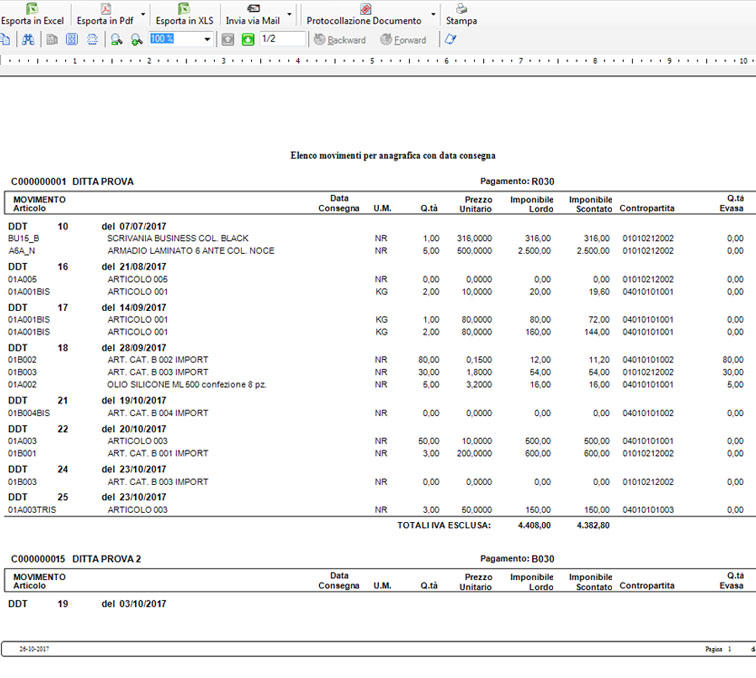Click article ARMADIO LAMINATO 6 ANTE COL. NOCE
Viewport: 756px width, 678px height.
(191, 251)
